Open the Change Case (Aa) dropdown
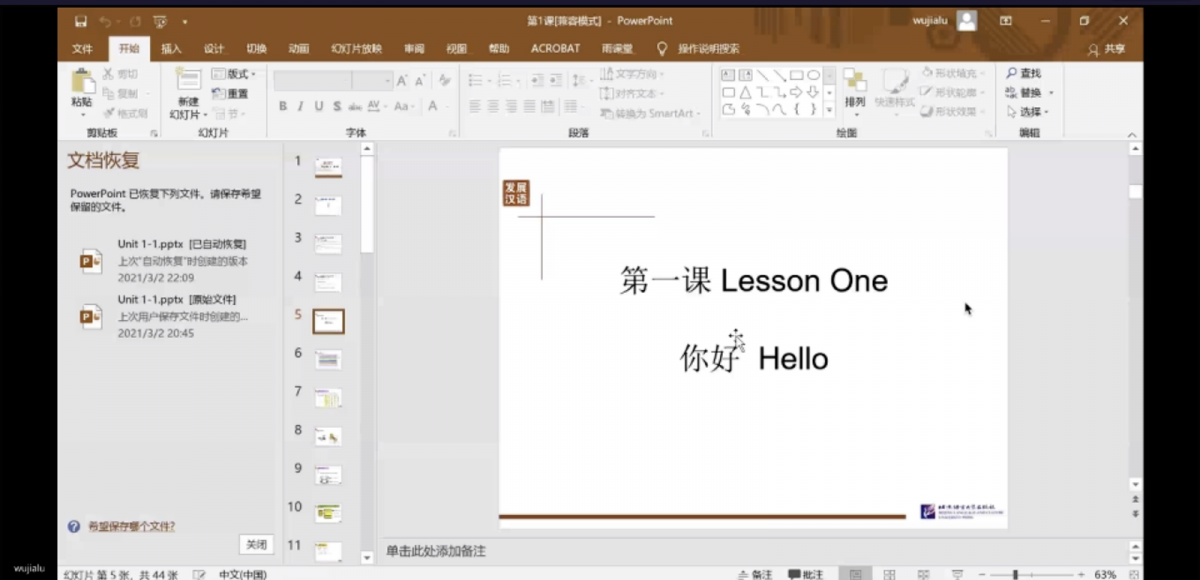 (405, 106)
